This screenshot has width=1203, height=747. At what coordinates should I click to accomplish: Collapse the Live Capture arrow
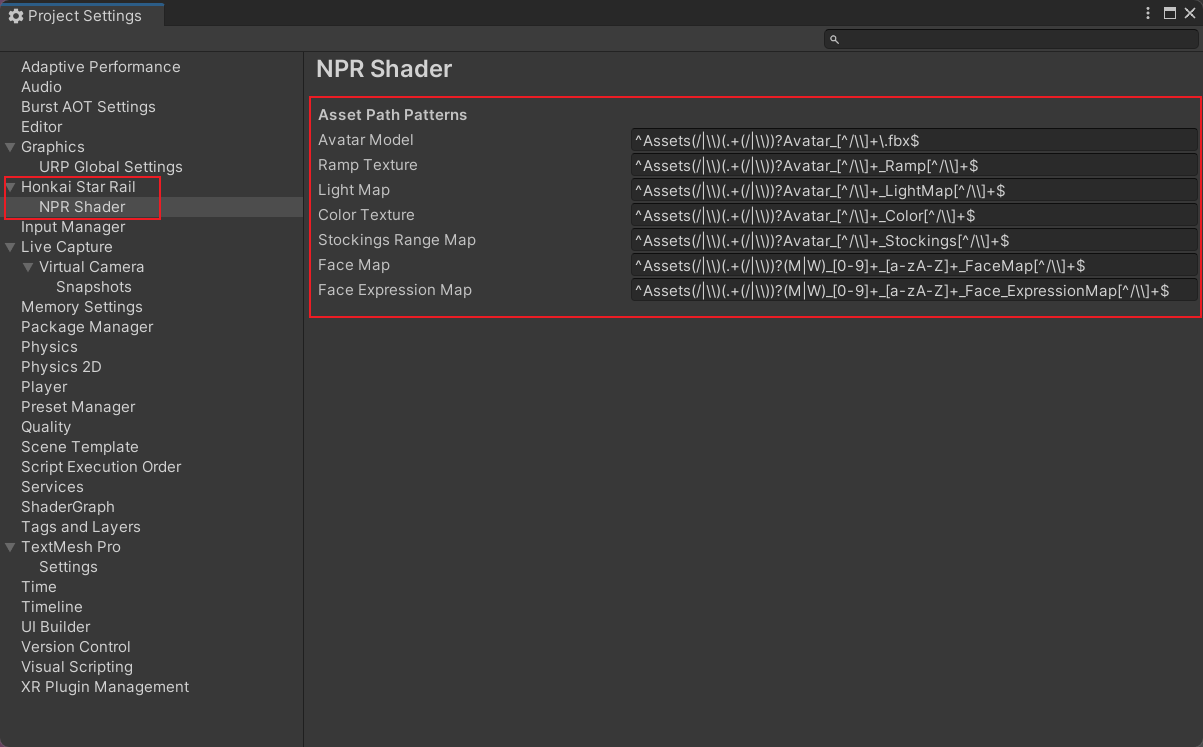(10, 247)
